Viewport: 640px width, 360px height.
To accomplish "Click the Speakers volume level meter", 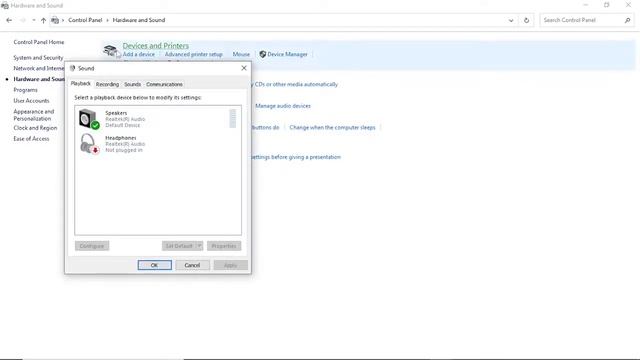I will (233, 119).
